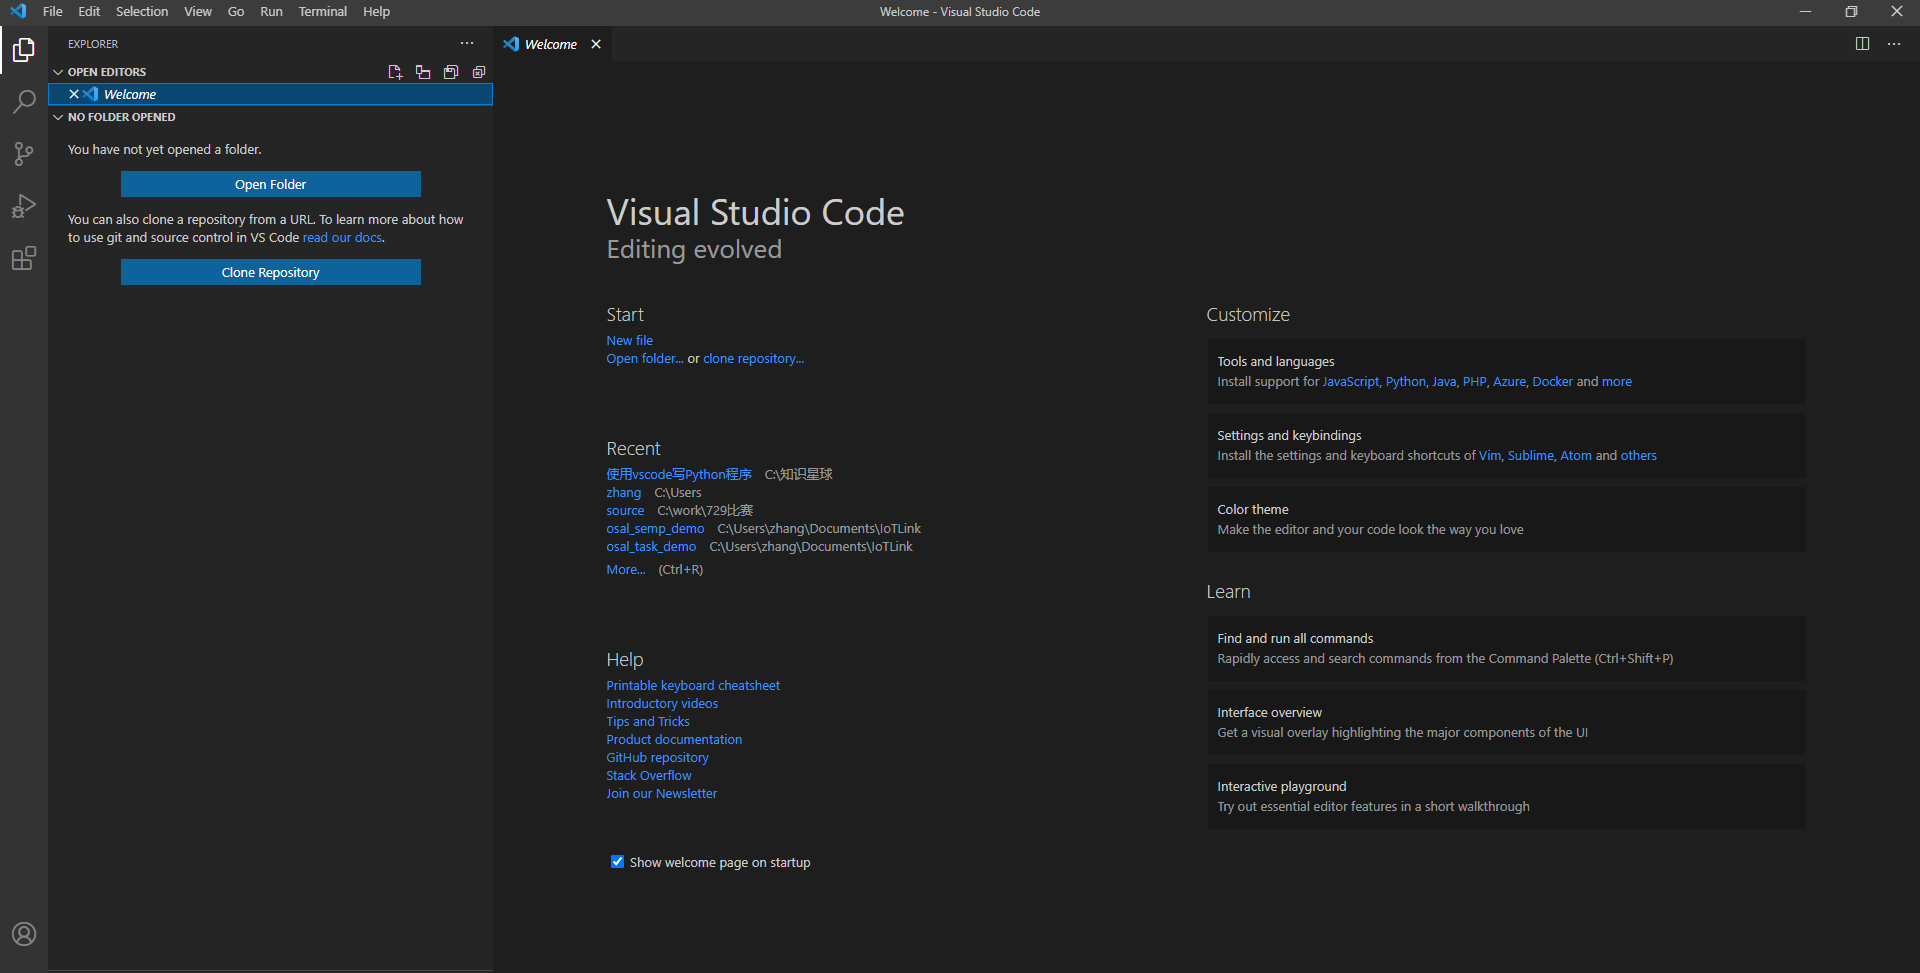Screen dimensions: 1920x973
Task: Open the Search view in activity bar
Action: pos(24,101)
